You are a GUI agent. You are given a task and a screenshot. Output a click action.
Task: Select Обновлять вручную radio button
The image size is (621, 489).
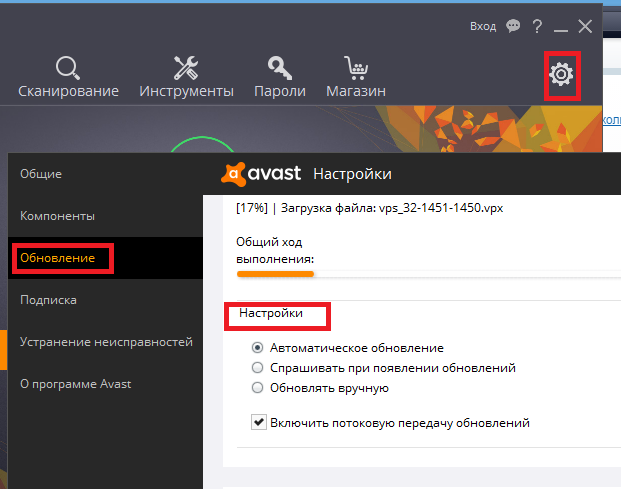(x=258, y=388)
